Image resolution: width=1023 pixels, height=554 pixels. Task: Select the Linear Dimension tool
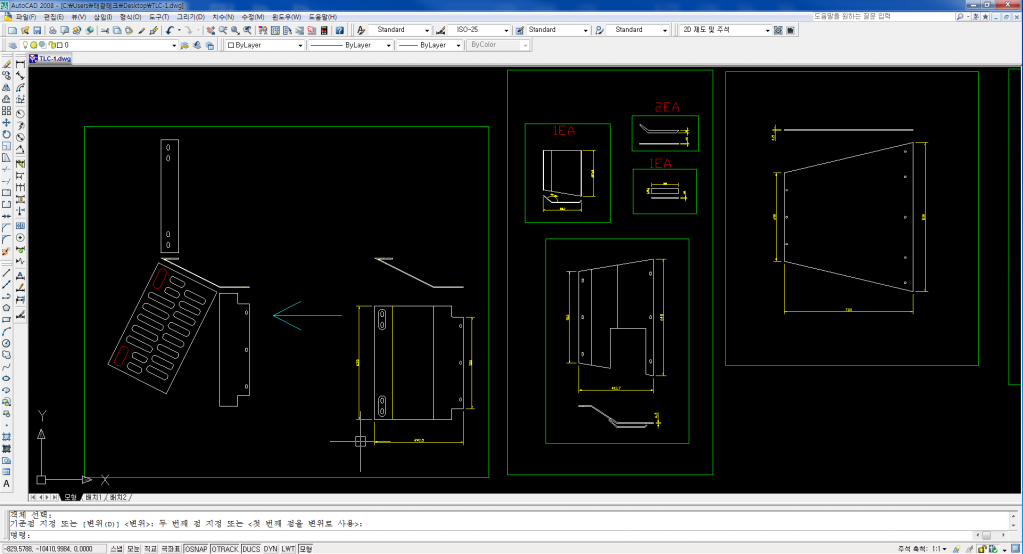coord(20,64)
